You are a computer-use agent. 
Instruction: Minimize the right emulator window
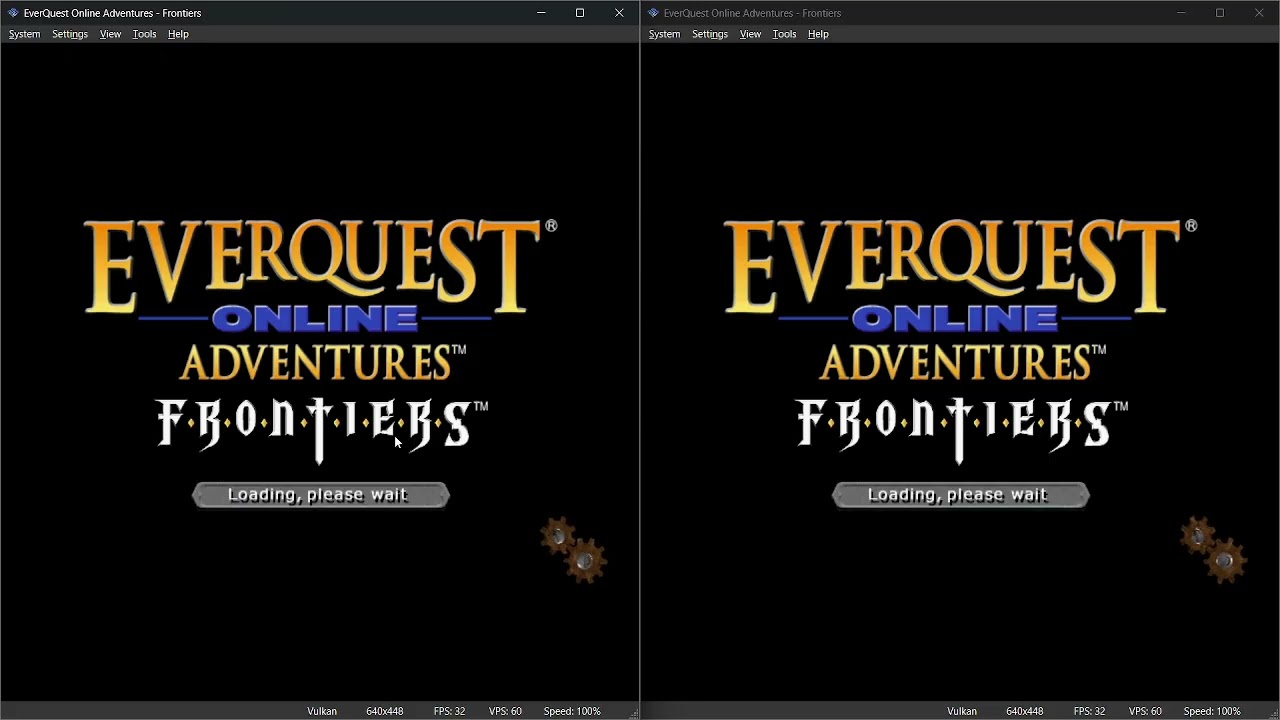click(1181, 13)
